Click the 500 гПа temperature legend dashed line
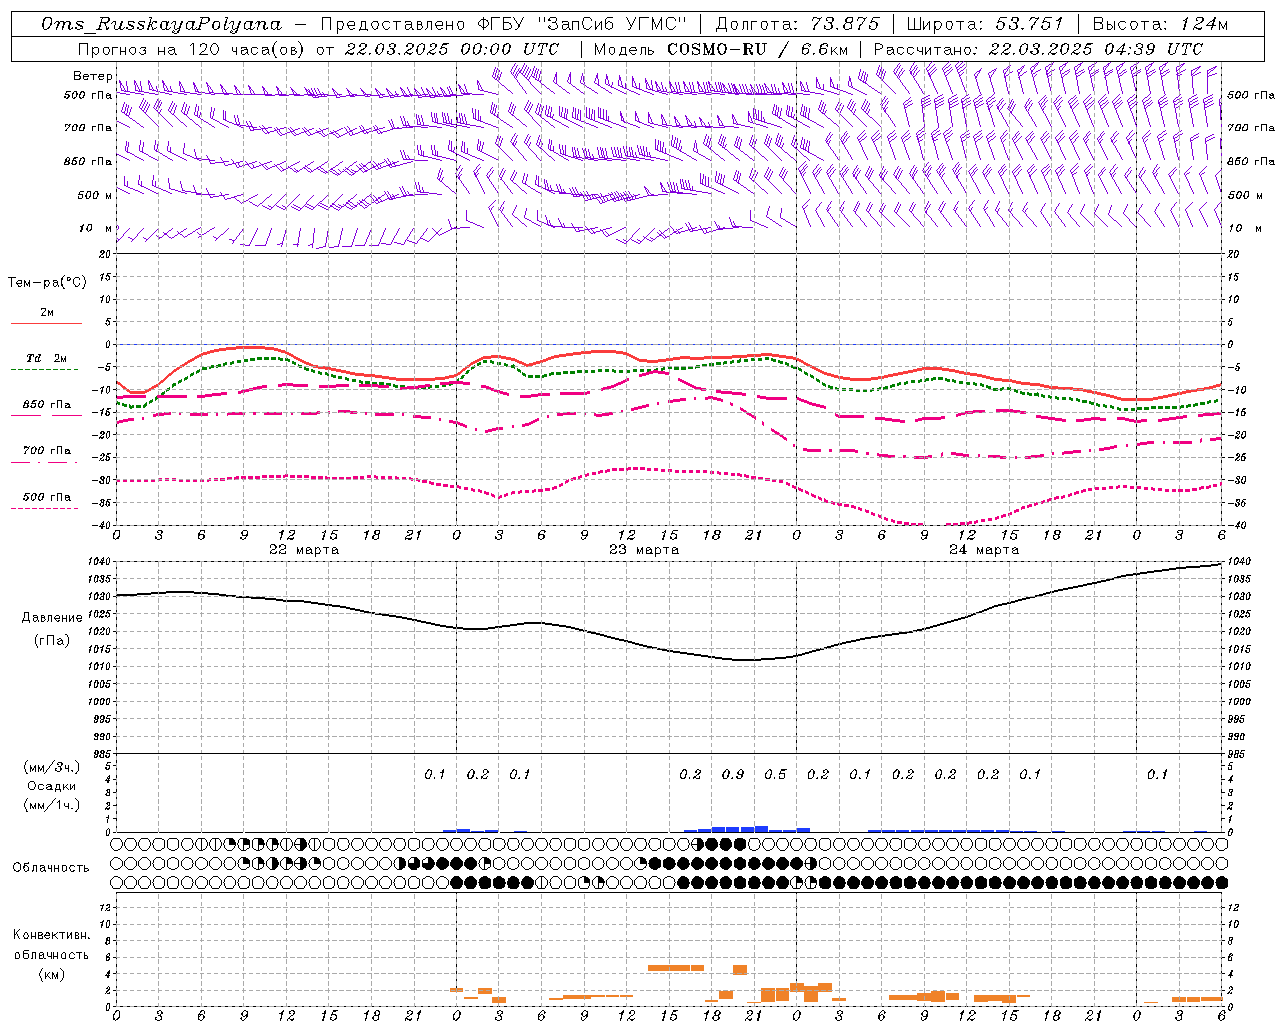This screenshot has height=1024, width=1280. pyautogui.click(x=44, y=508)
